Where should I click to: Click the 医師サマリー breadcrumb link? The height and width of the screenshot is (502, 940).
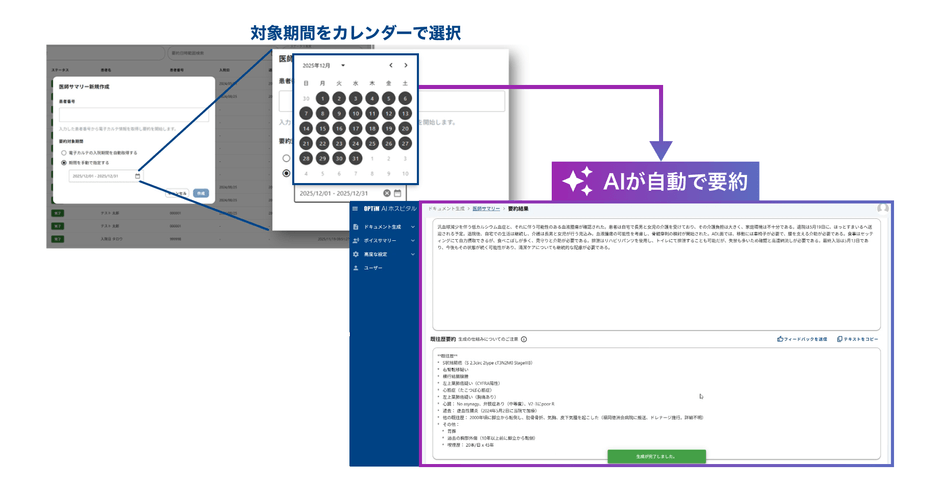[x=486, y=209]
